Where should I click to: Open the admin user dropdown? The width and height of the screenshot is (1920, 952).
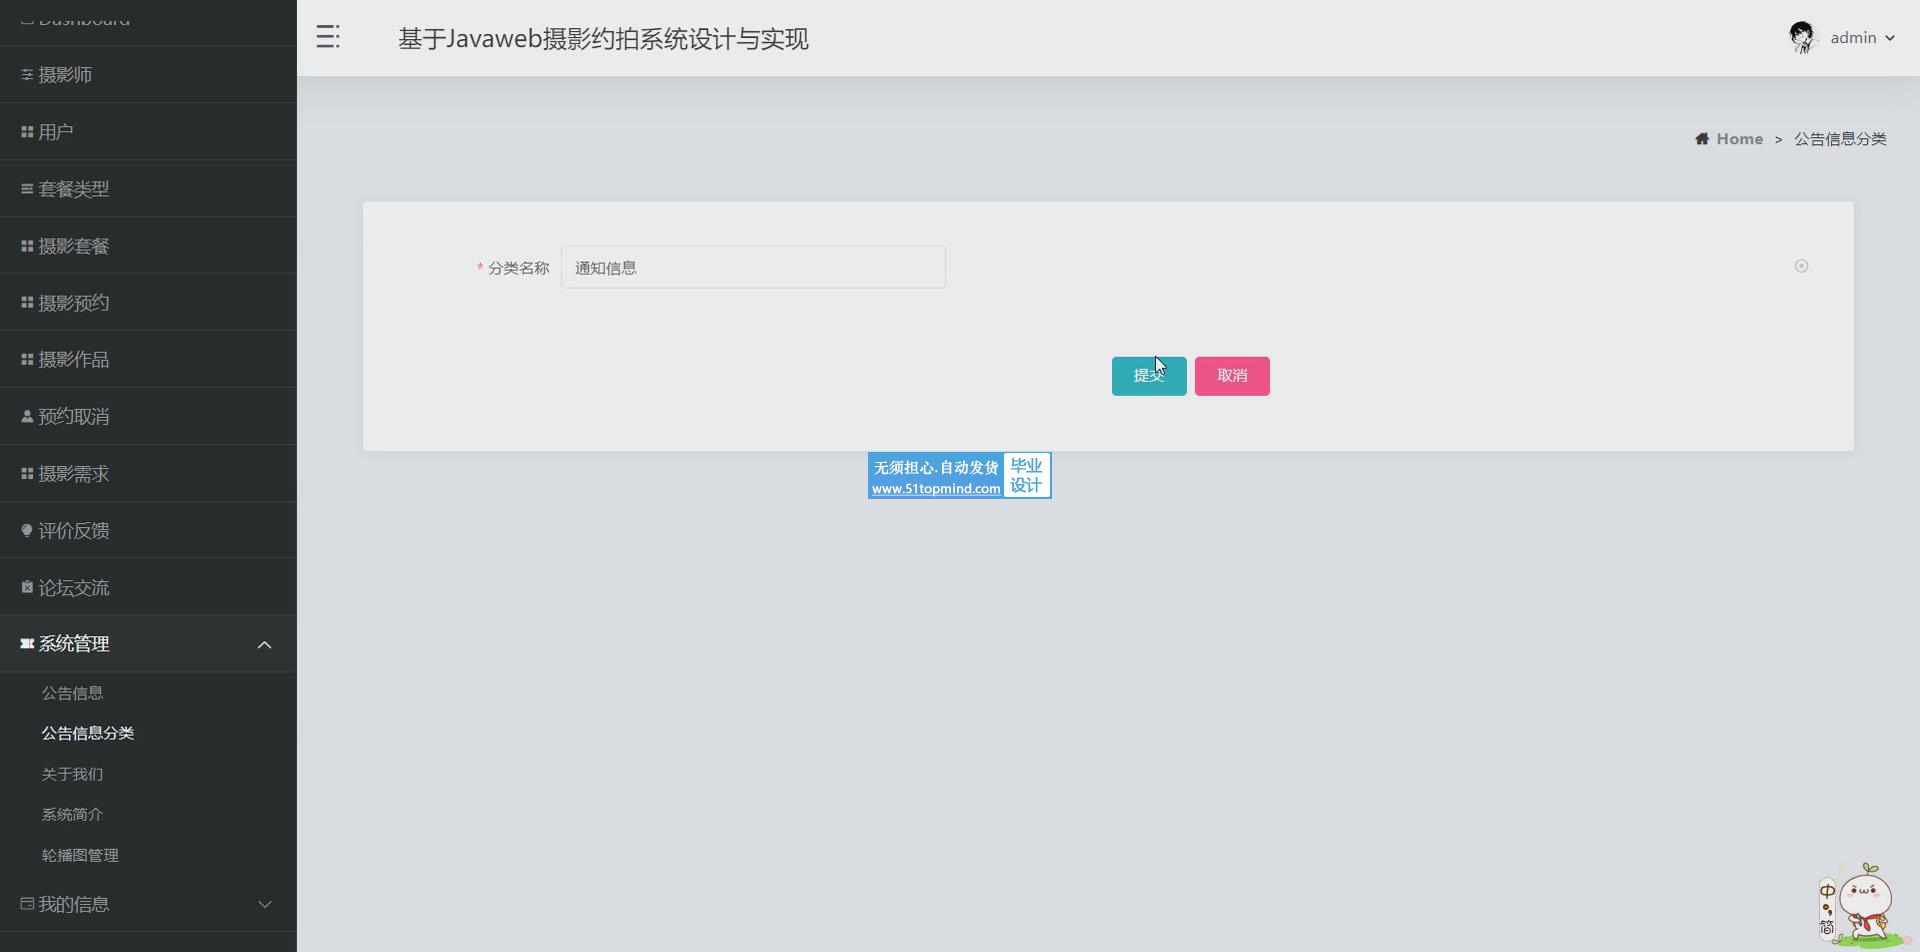click(x=1861, y=38)
